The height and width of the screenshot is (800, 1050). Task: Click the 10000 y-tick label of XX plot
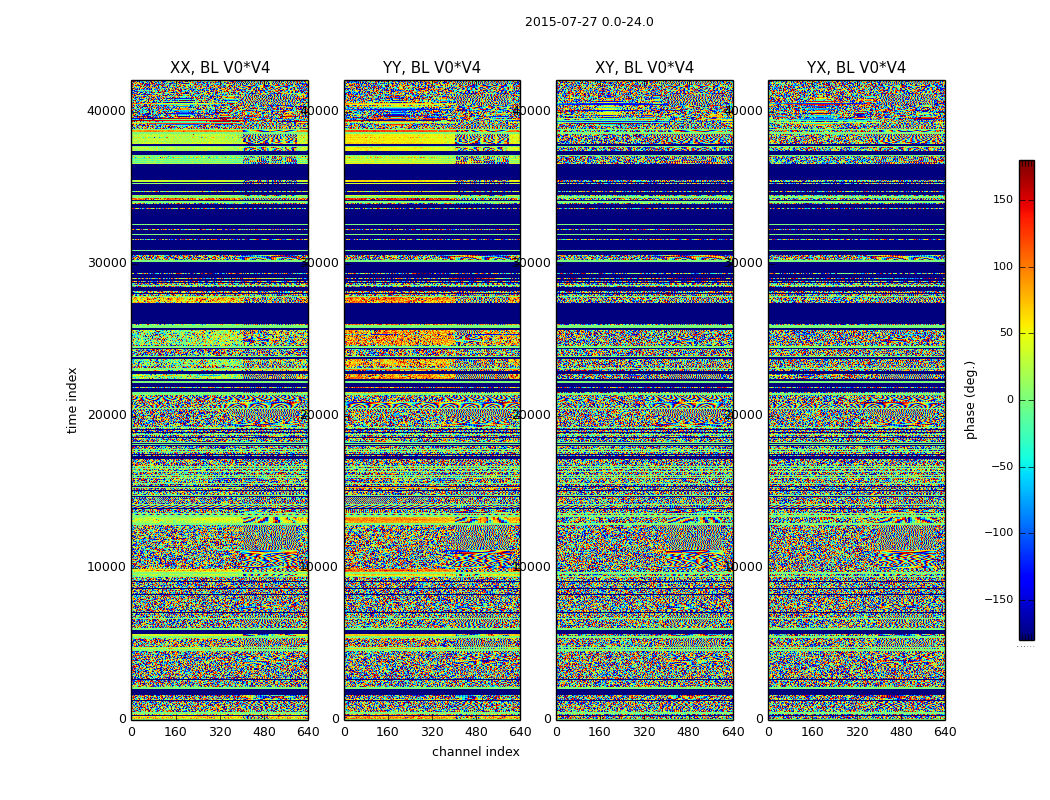(x=108, y=567)
